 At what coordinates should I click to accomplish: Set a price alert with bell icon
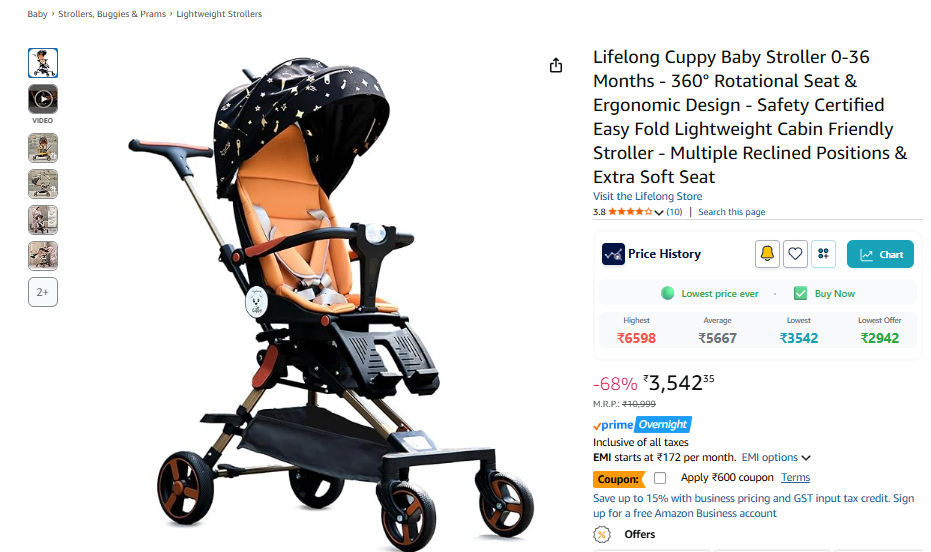[767, 254]
